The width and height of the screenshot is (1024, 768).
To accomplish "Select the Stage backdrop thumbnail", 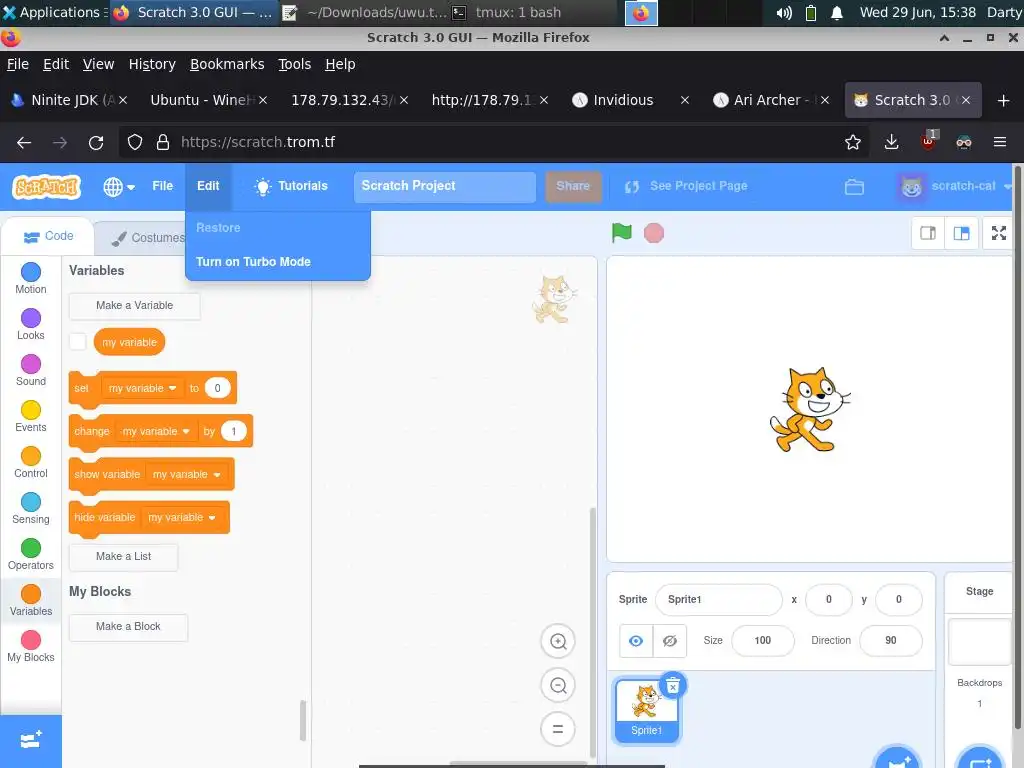I will point(980,641).
